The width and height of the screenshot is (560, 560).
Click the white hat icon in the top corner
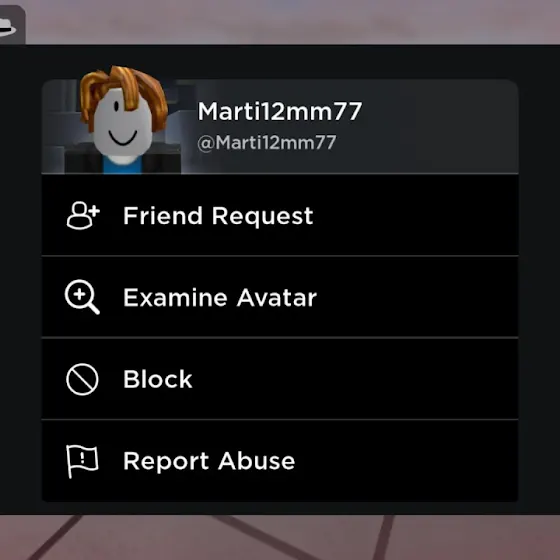[x=8, y=28]
